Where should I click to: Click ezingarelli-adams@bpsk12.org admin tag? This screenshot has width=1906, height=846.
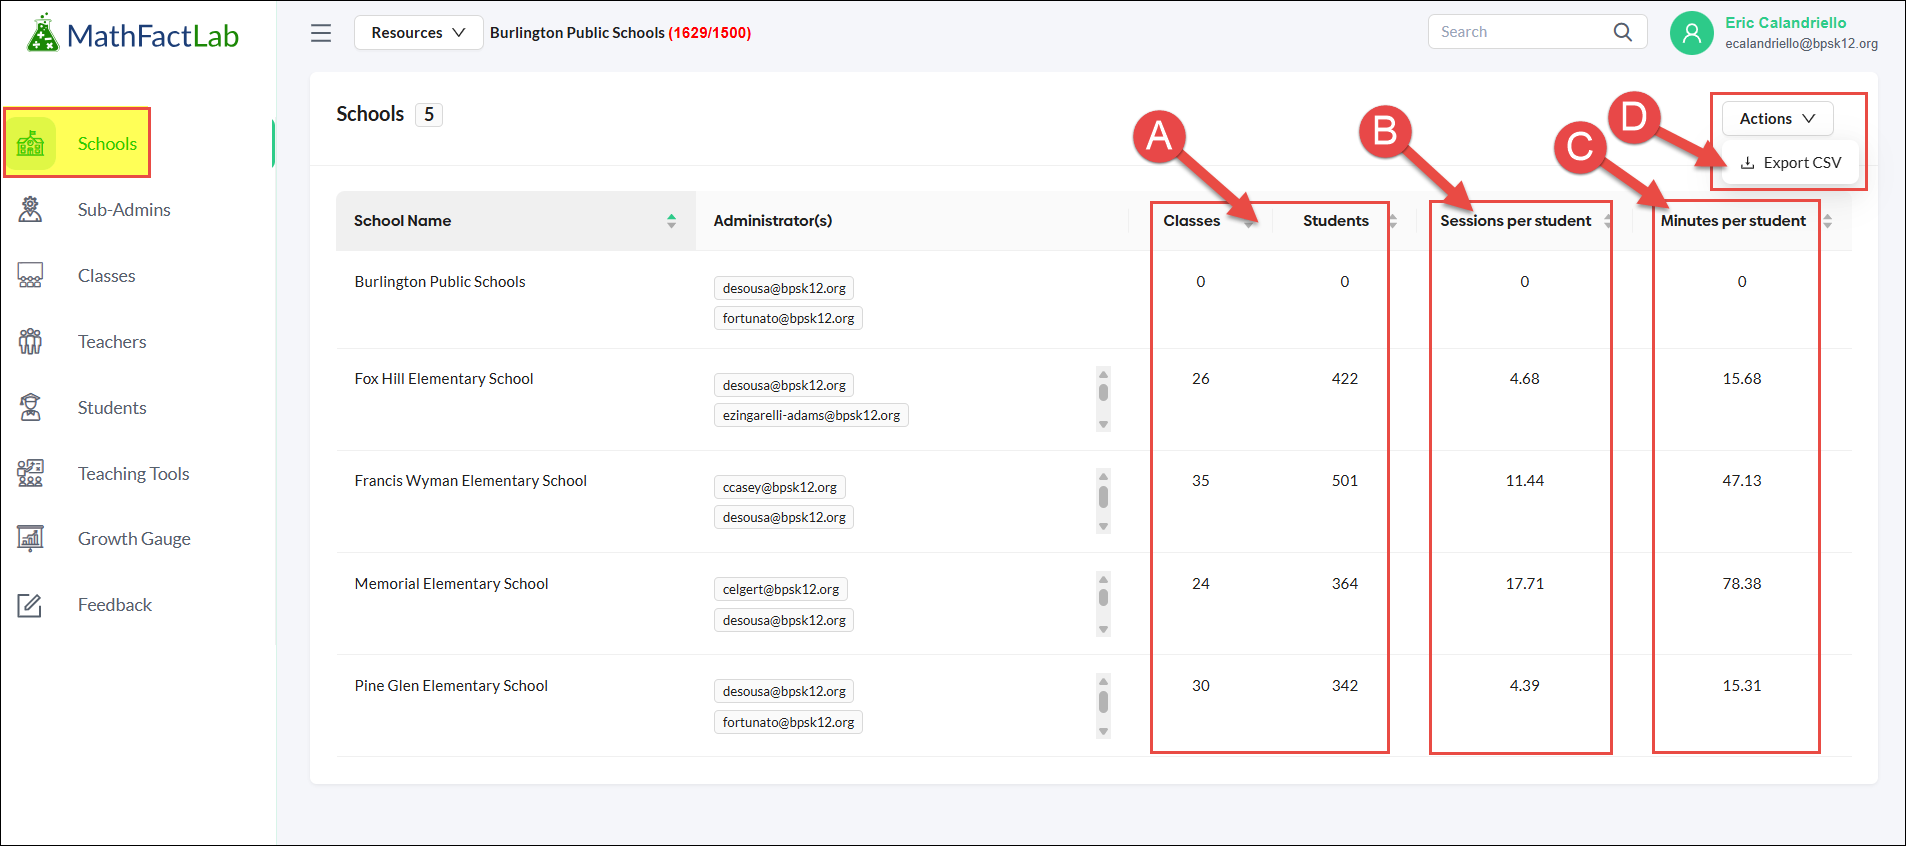pos(811,415)
